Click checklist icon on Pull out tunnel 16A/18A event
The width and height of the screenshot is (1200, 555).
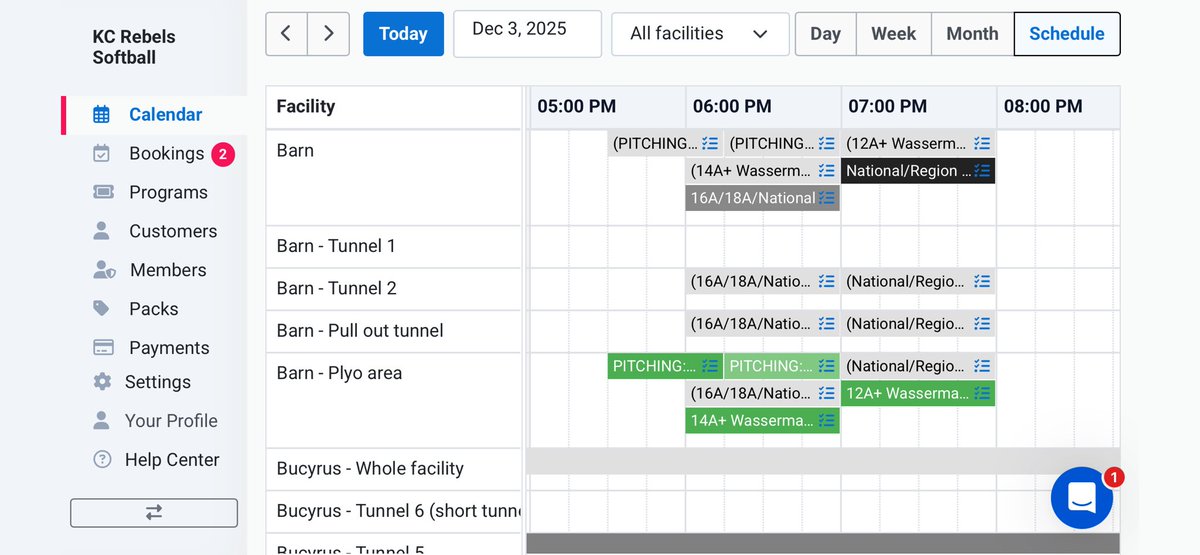[x=826, y=324]
